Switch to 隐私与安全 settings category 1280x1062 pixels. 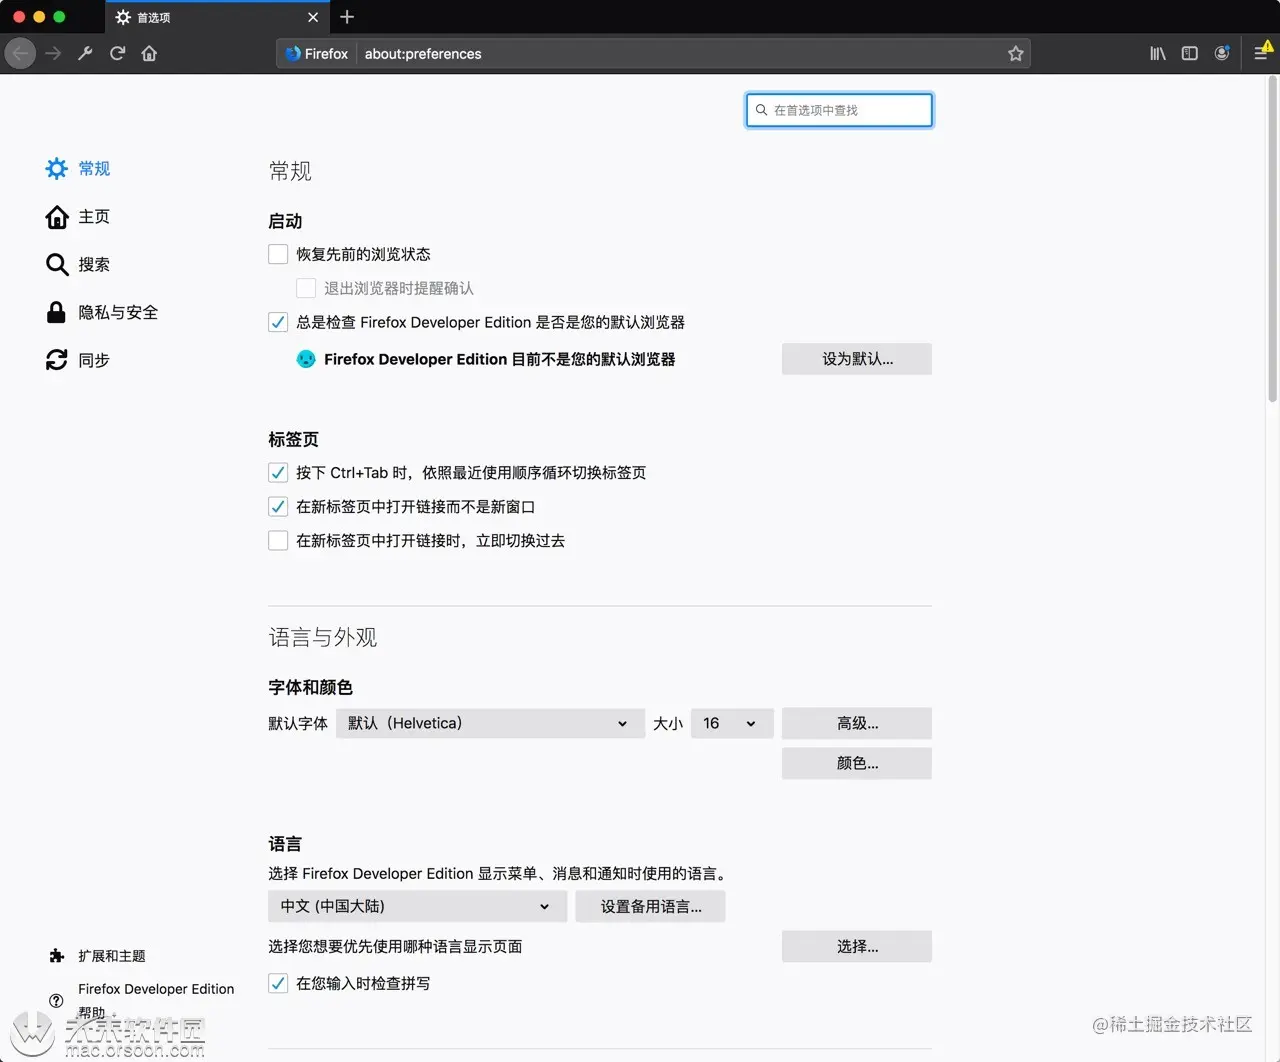[118, 312]
